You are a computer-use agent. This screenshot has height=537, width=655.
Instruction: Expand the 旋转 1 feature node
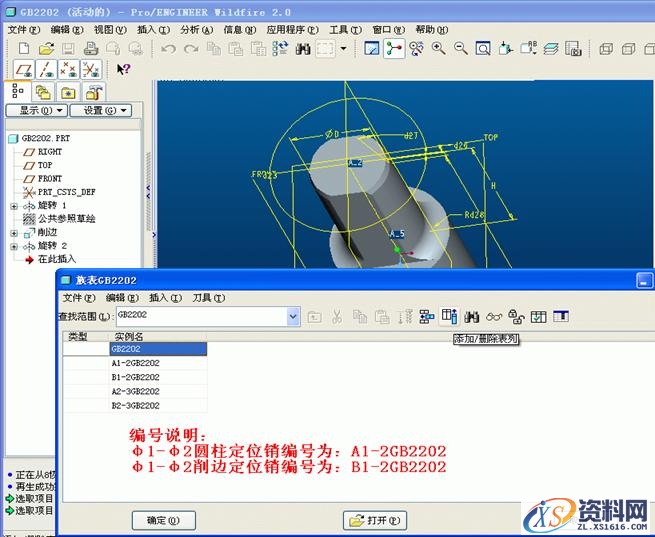click(x=14, y=206)
